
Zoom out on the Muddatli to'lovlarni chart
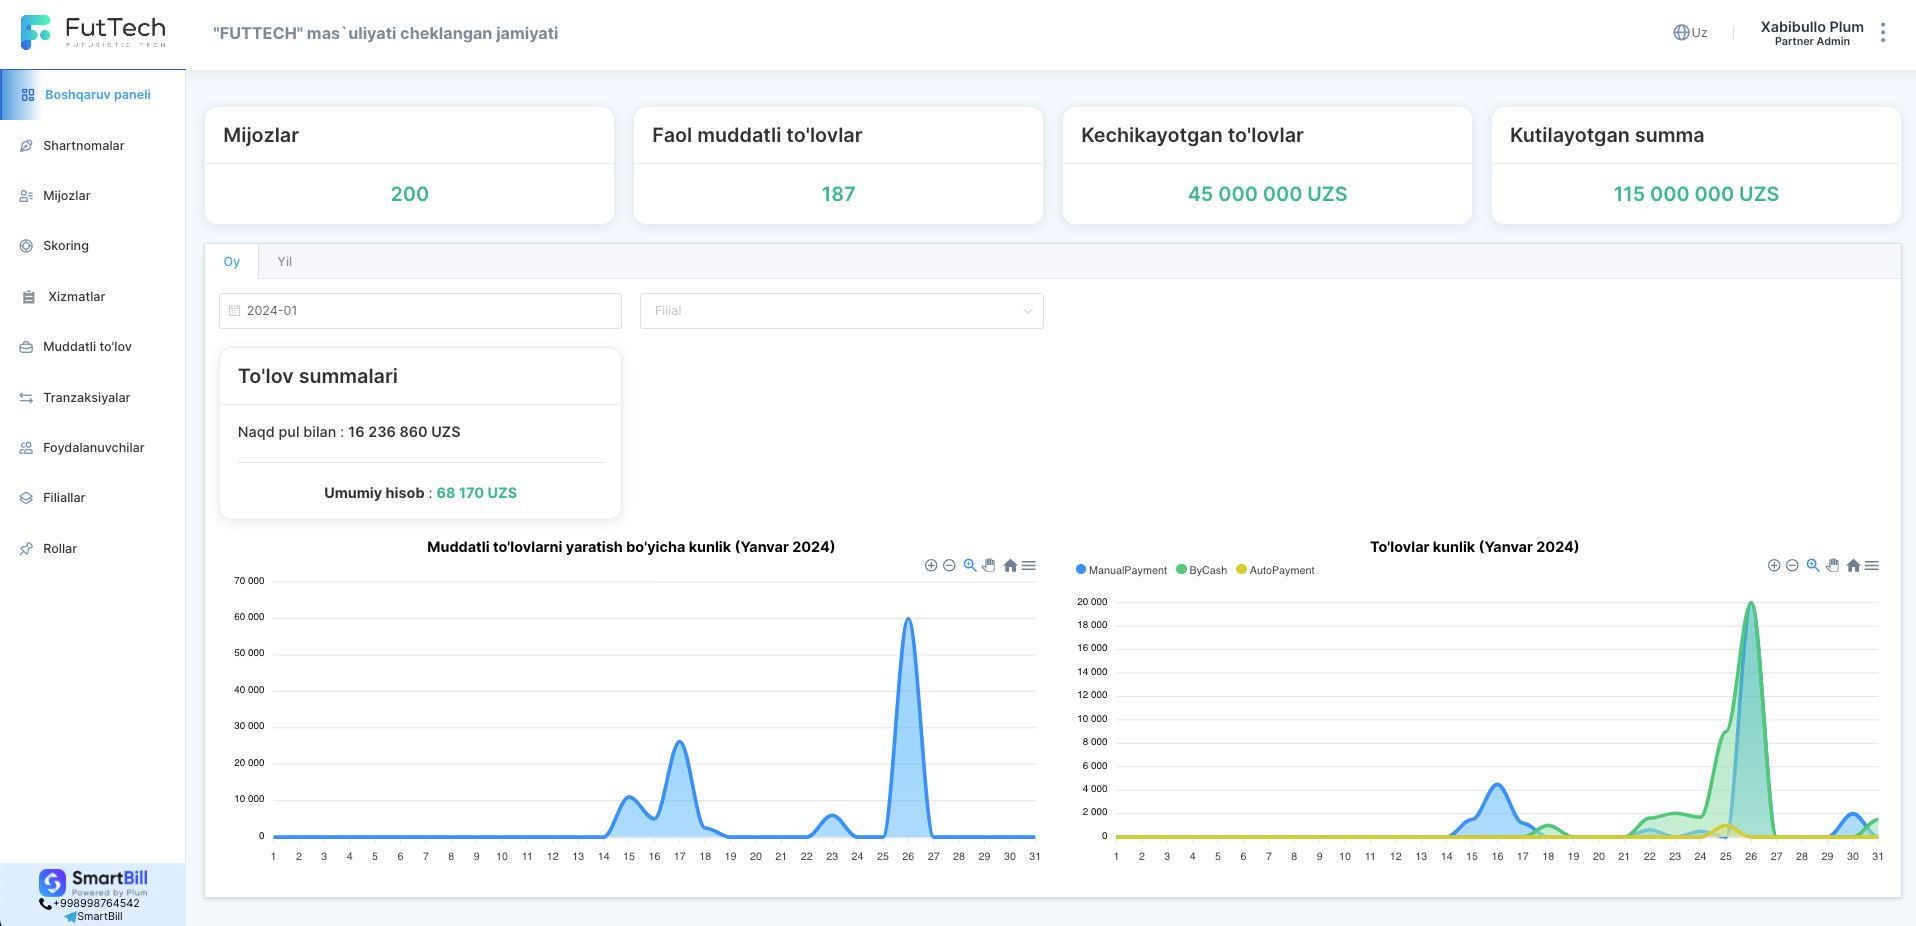pos(950,566)
